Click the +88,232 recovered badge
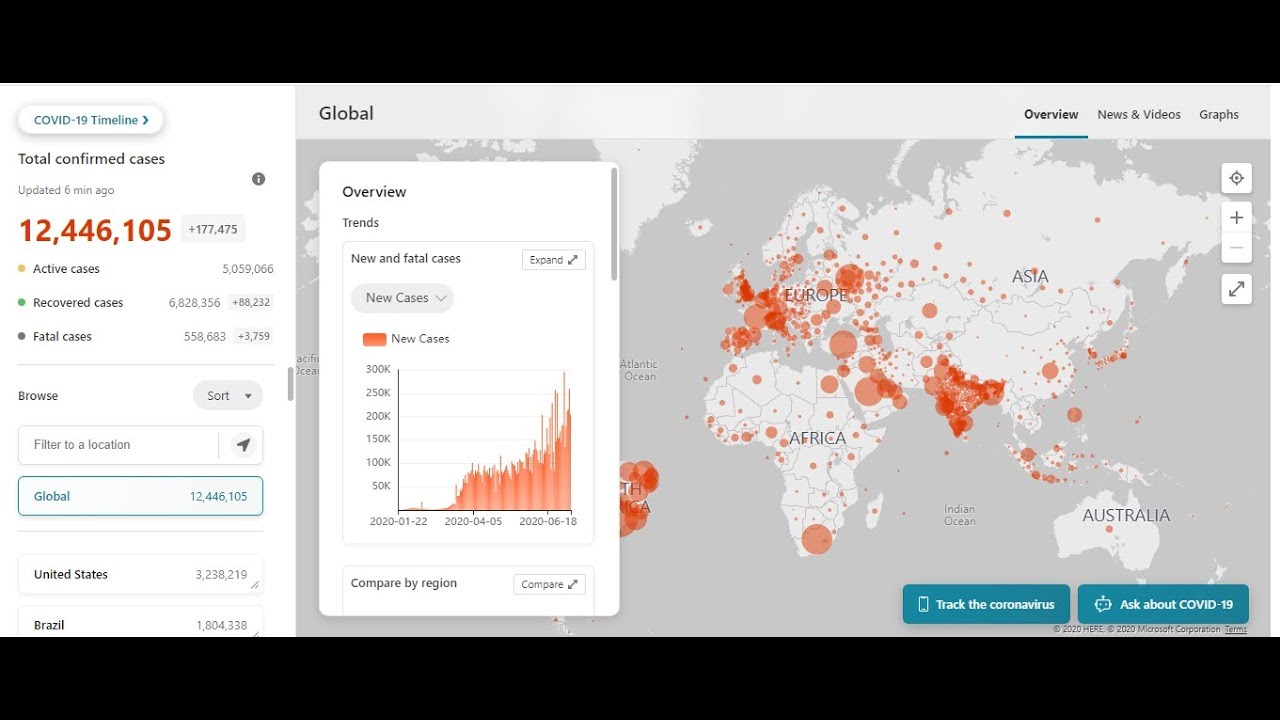Image resolution: width=1280 pixels, height=720 pixels. pos(251,303)
